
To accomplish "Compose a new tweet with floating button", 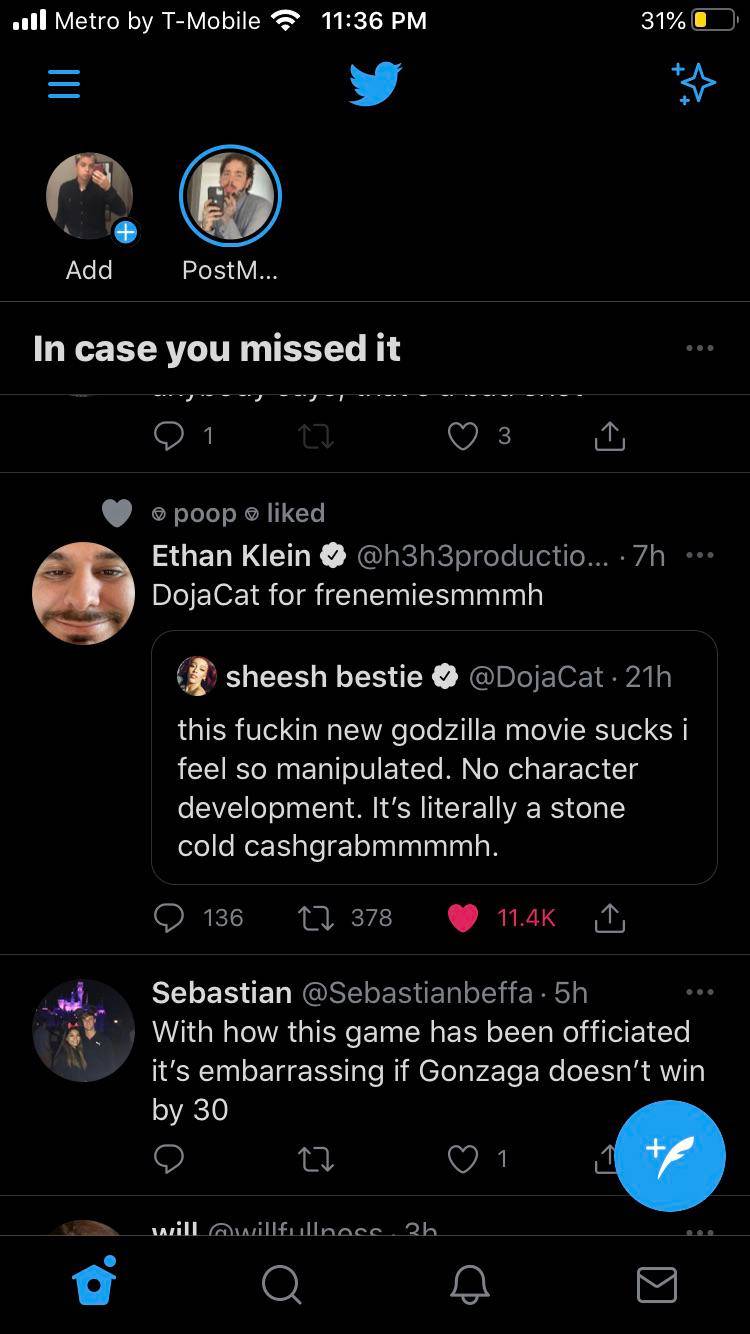I will (669, 1155).
